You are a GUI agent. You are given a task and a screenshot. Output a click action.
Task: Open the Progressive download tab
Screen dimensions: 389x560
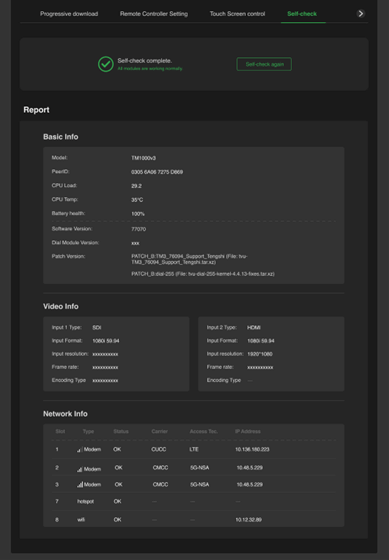point(69,14)
